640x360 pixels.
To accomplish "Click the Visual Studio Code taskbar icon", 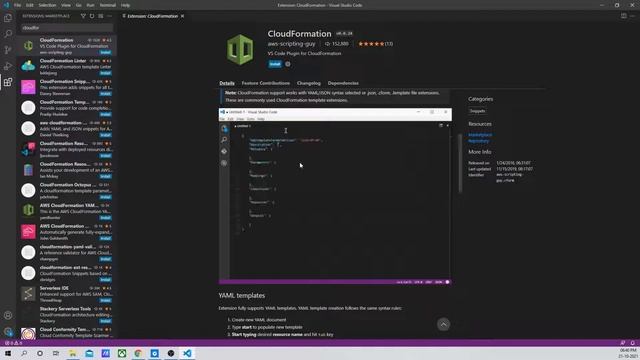I will pos(187,353).
